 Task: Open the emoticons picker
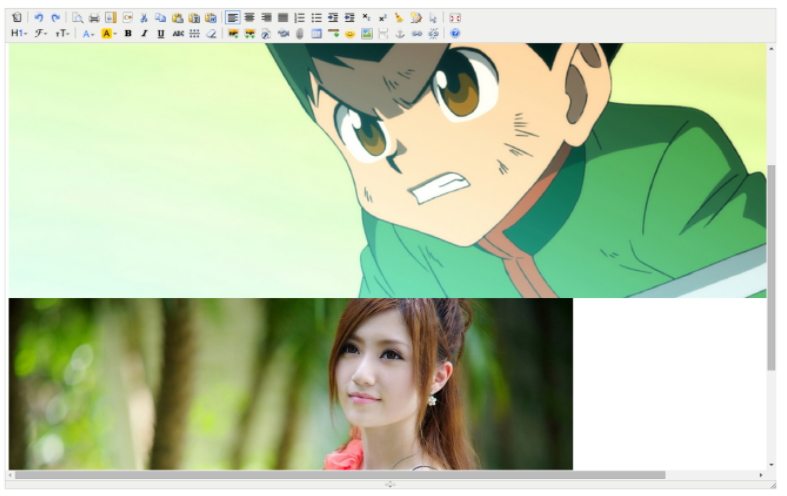pyautogui.click(x=350, y=34)
